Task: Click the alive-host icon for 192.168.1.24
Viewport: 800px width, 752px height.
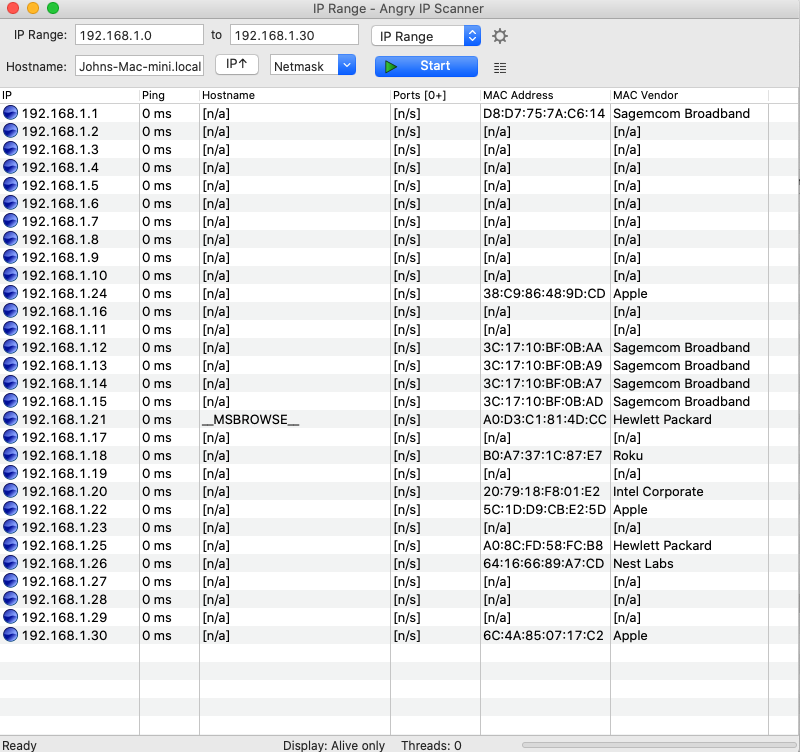Action: tap(11, 293)
